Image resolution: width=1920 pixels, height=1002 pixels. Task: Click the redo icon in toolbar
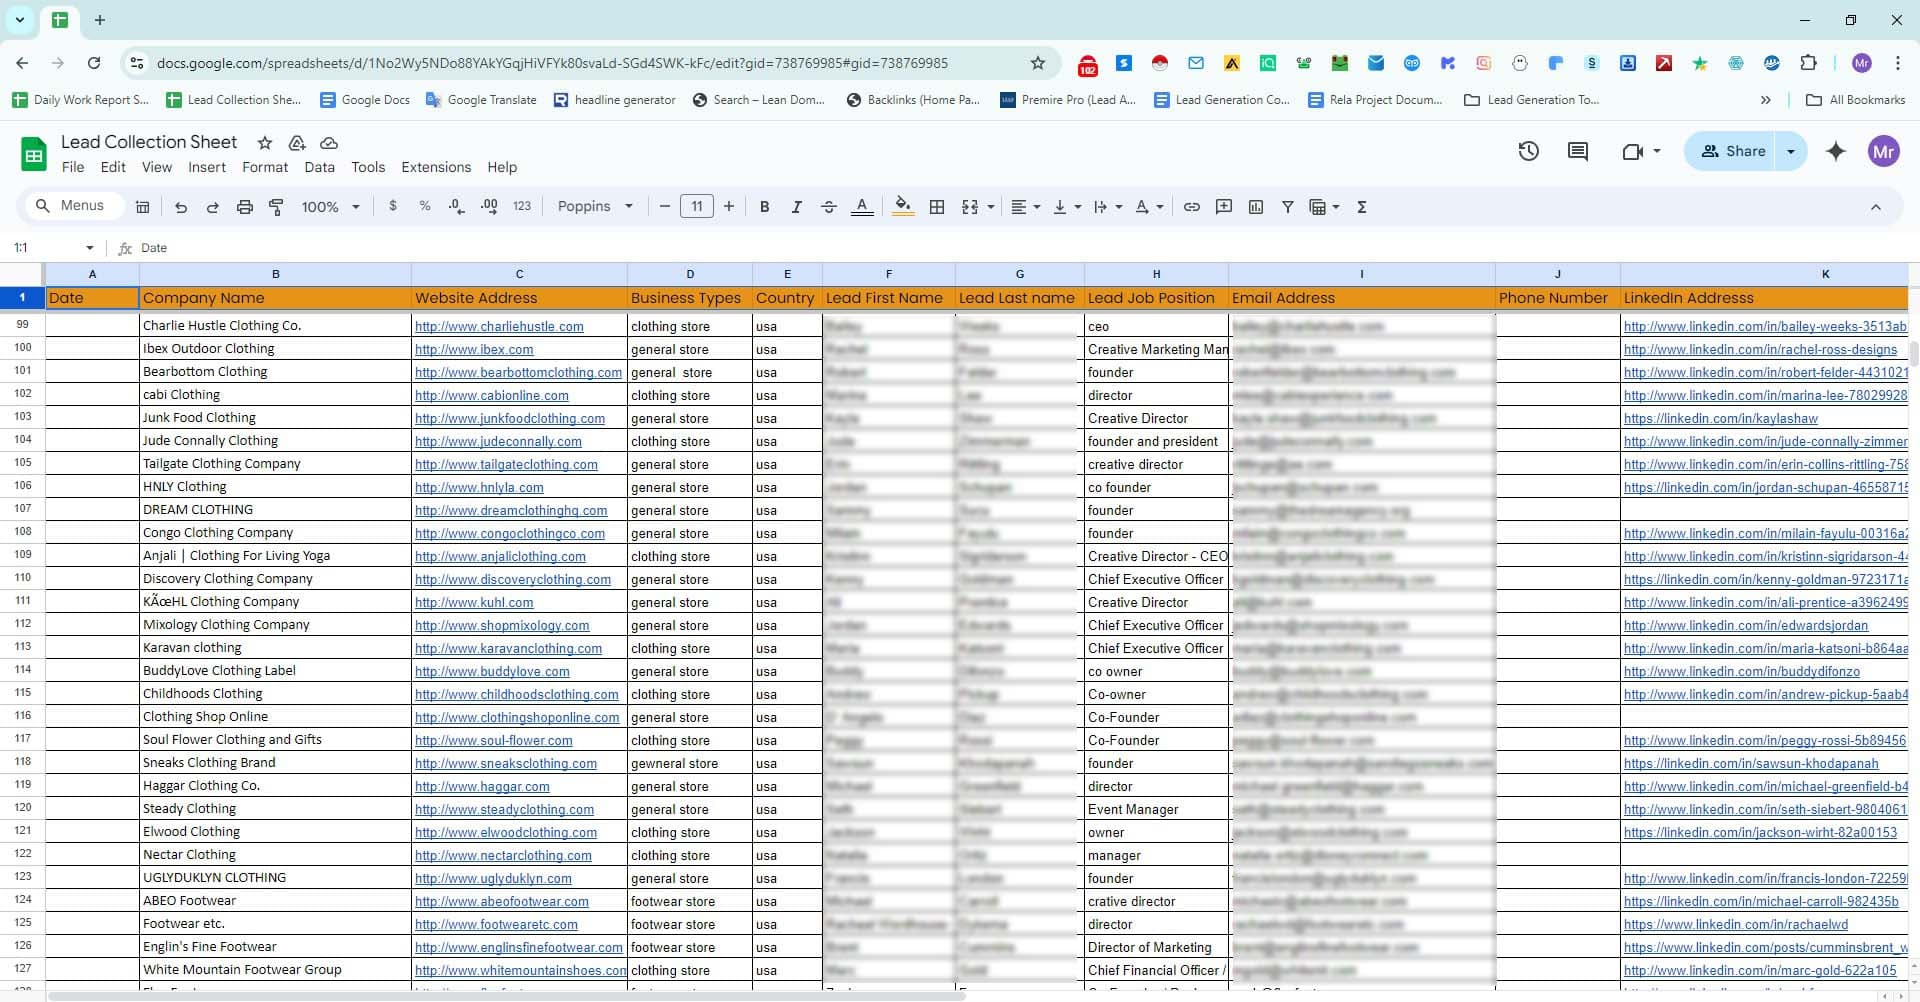(x=212, y=207)
